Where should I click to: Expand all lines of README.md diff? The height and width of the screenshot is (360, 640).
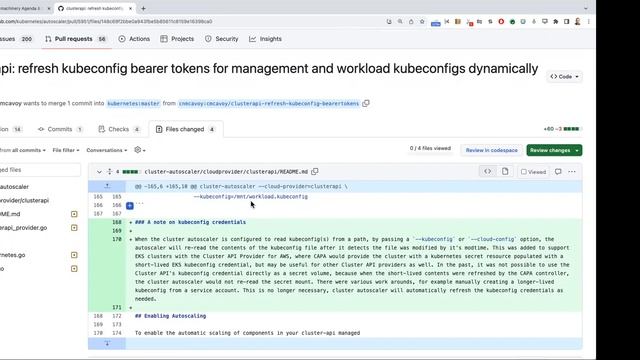109,172
